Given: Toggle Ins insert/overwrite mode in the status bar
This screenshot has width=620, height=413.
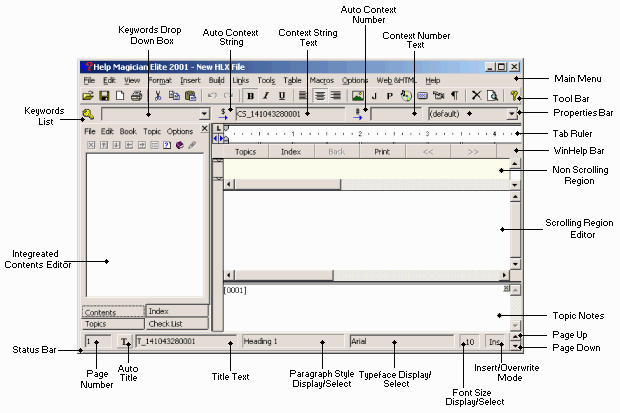Looking at the screenshot, I should point(495,341).
